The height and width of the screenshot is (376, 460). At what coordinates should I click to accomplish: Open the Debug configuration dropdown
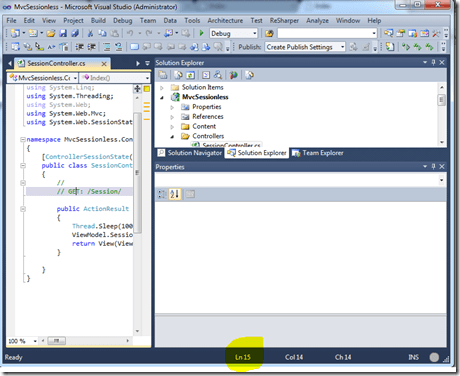255,33
